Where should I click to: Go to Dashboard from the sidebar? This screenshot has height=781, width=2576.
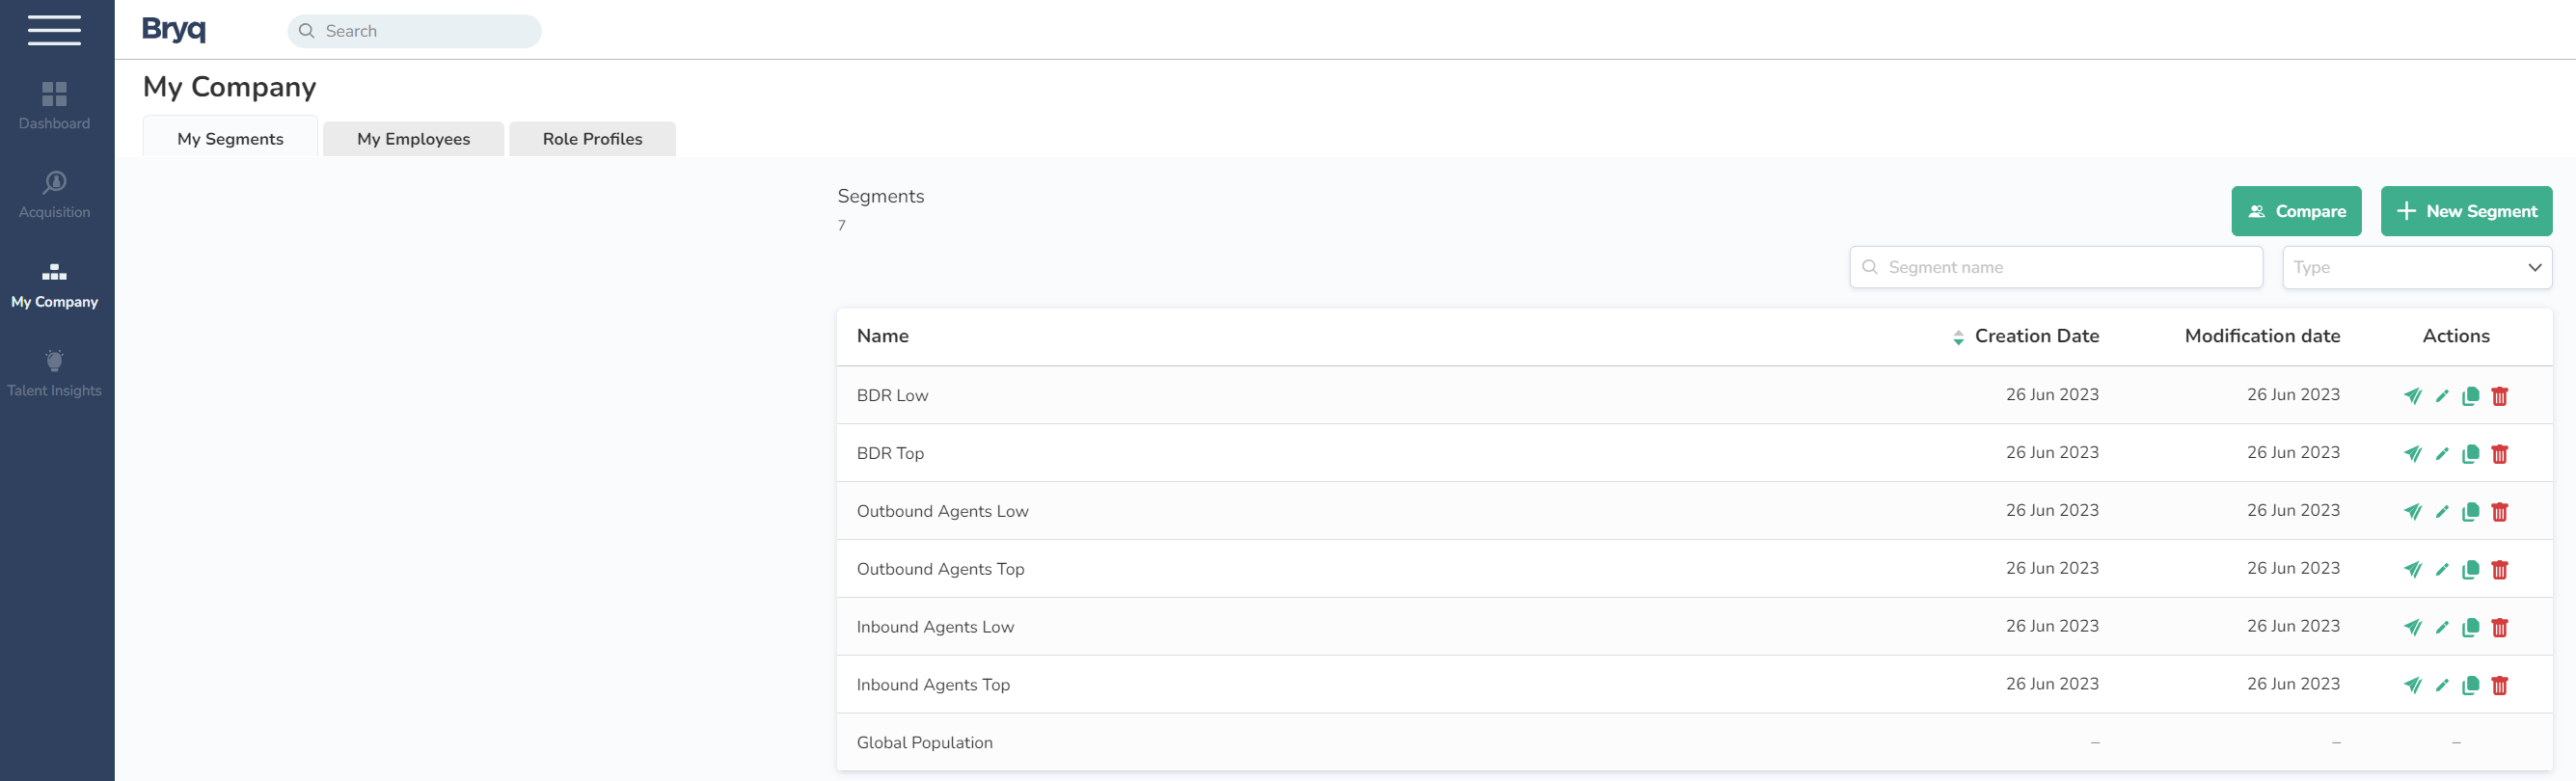click(x=54, y=106)
